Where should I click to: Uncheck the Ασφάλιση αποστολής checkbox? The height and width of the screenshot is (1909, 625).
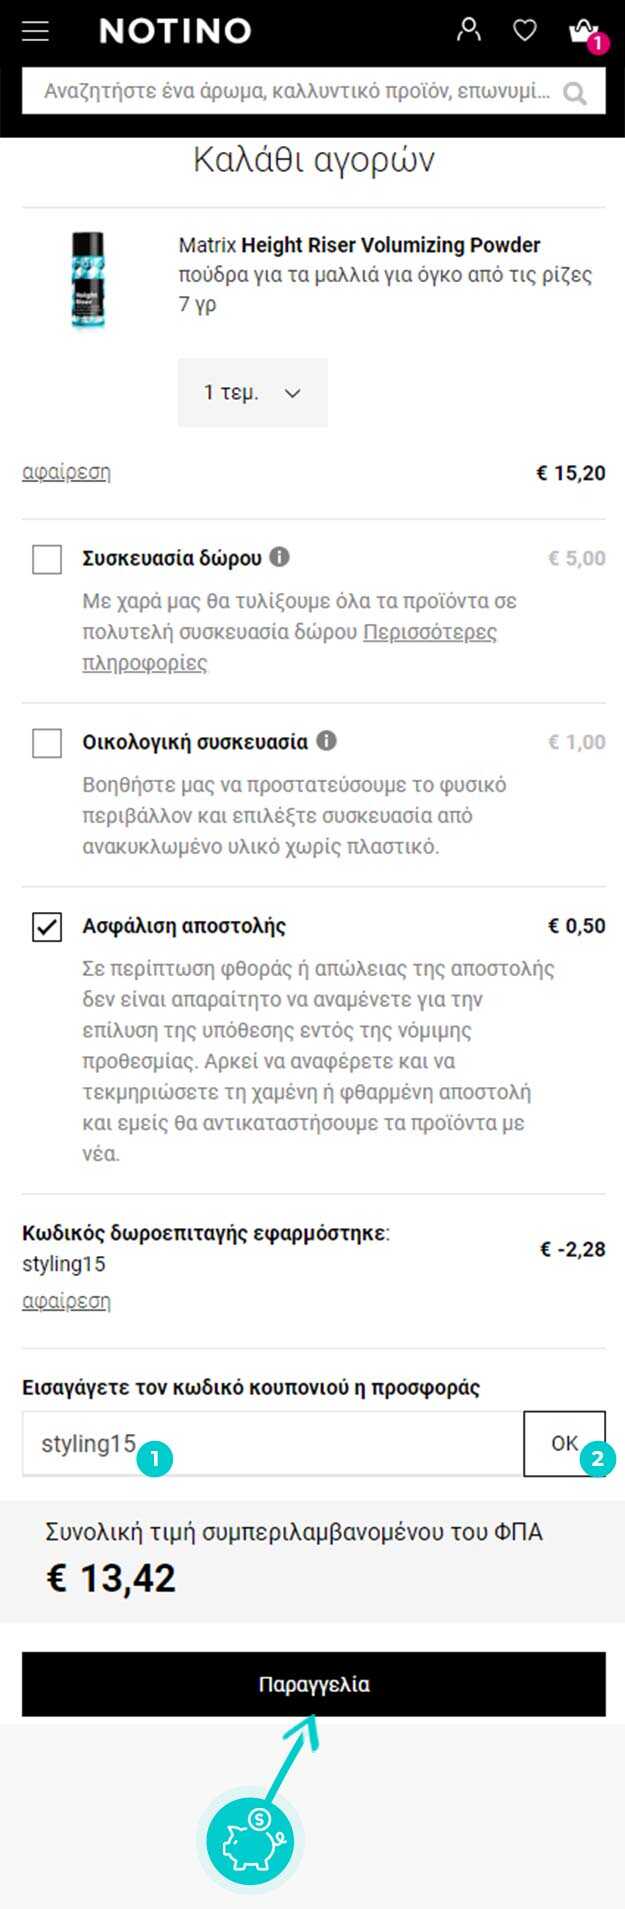pyautogui.click(x=47, y=927)
